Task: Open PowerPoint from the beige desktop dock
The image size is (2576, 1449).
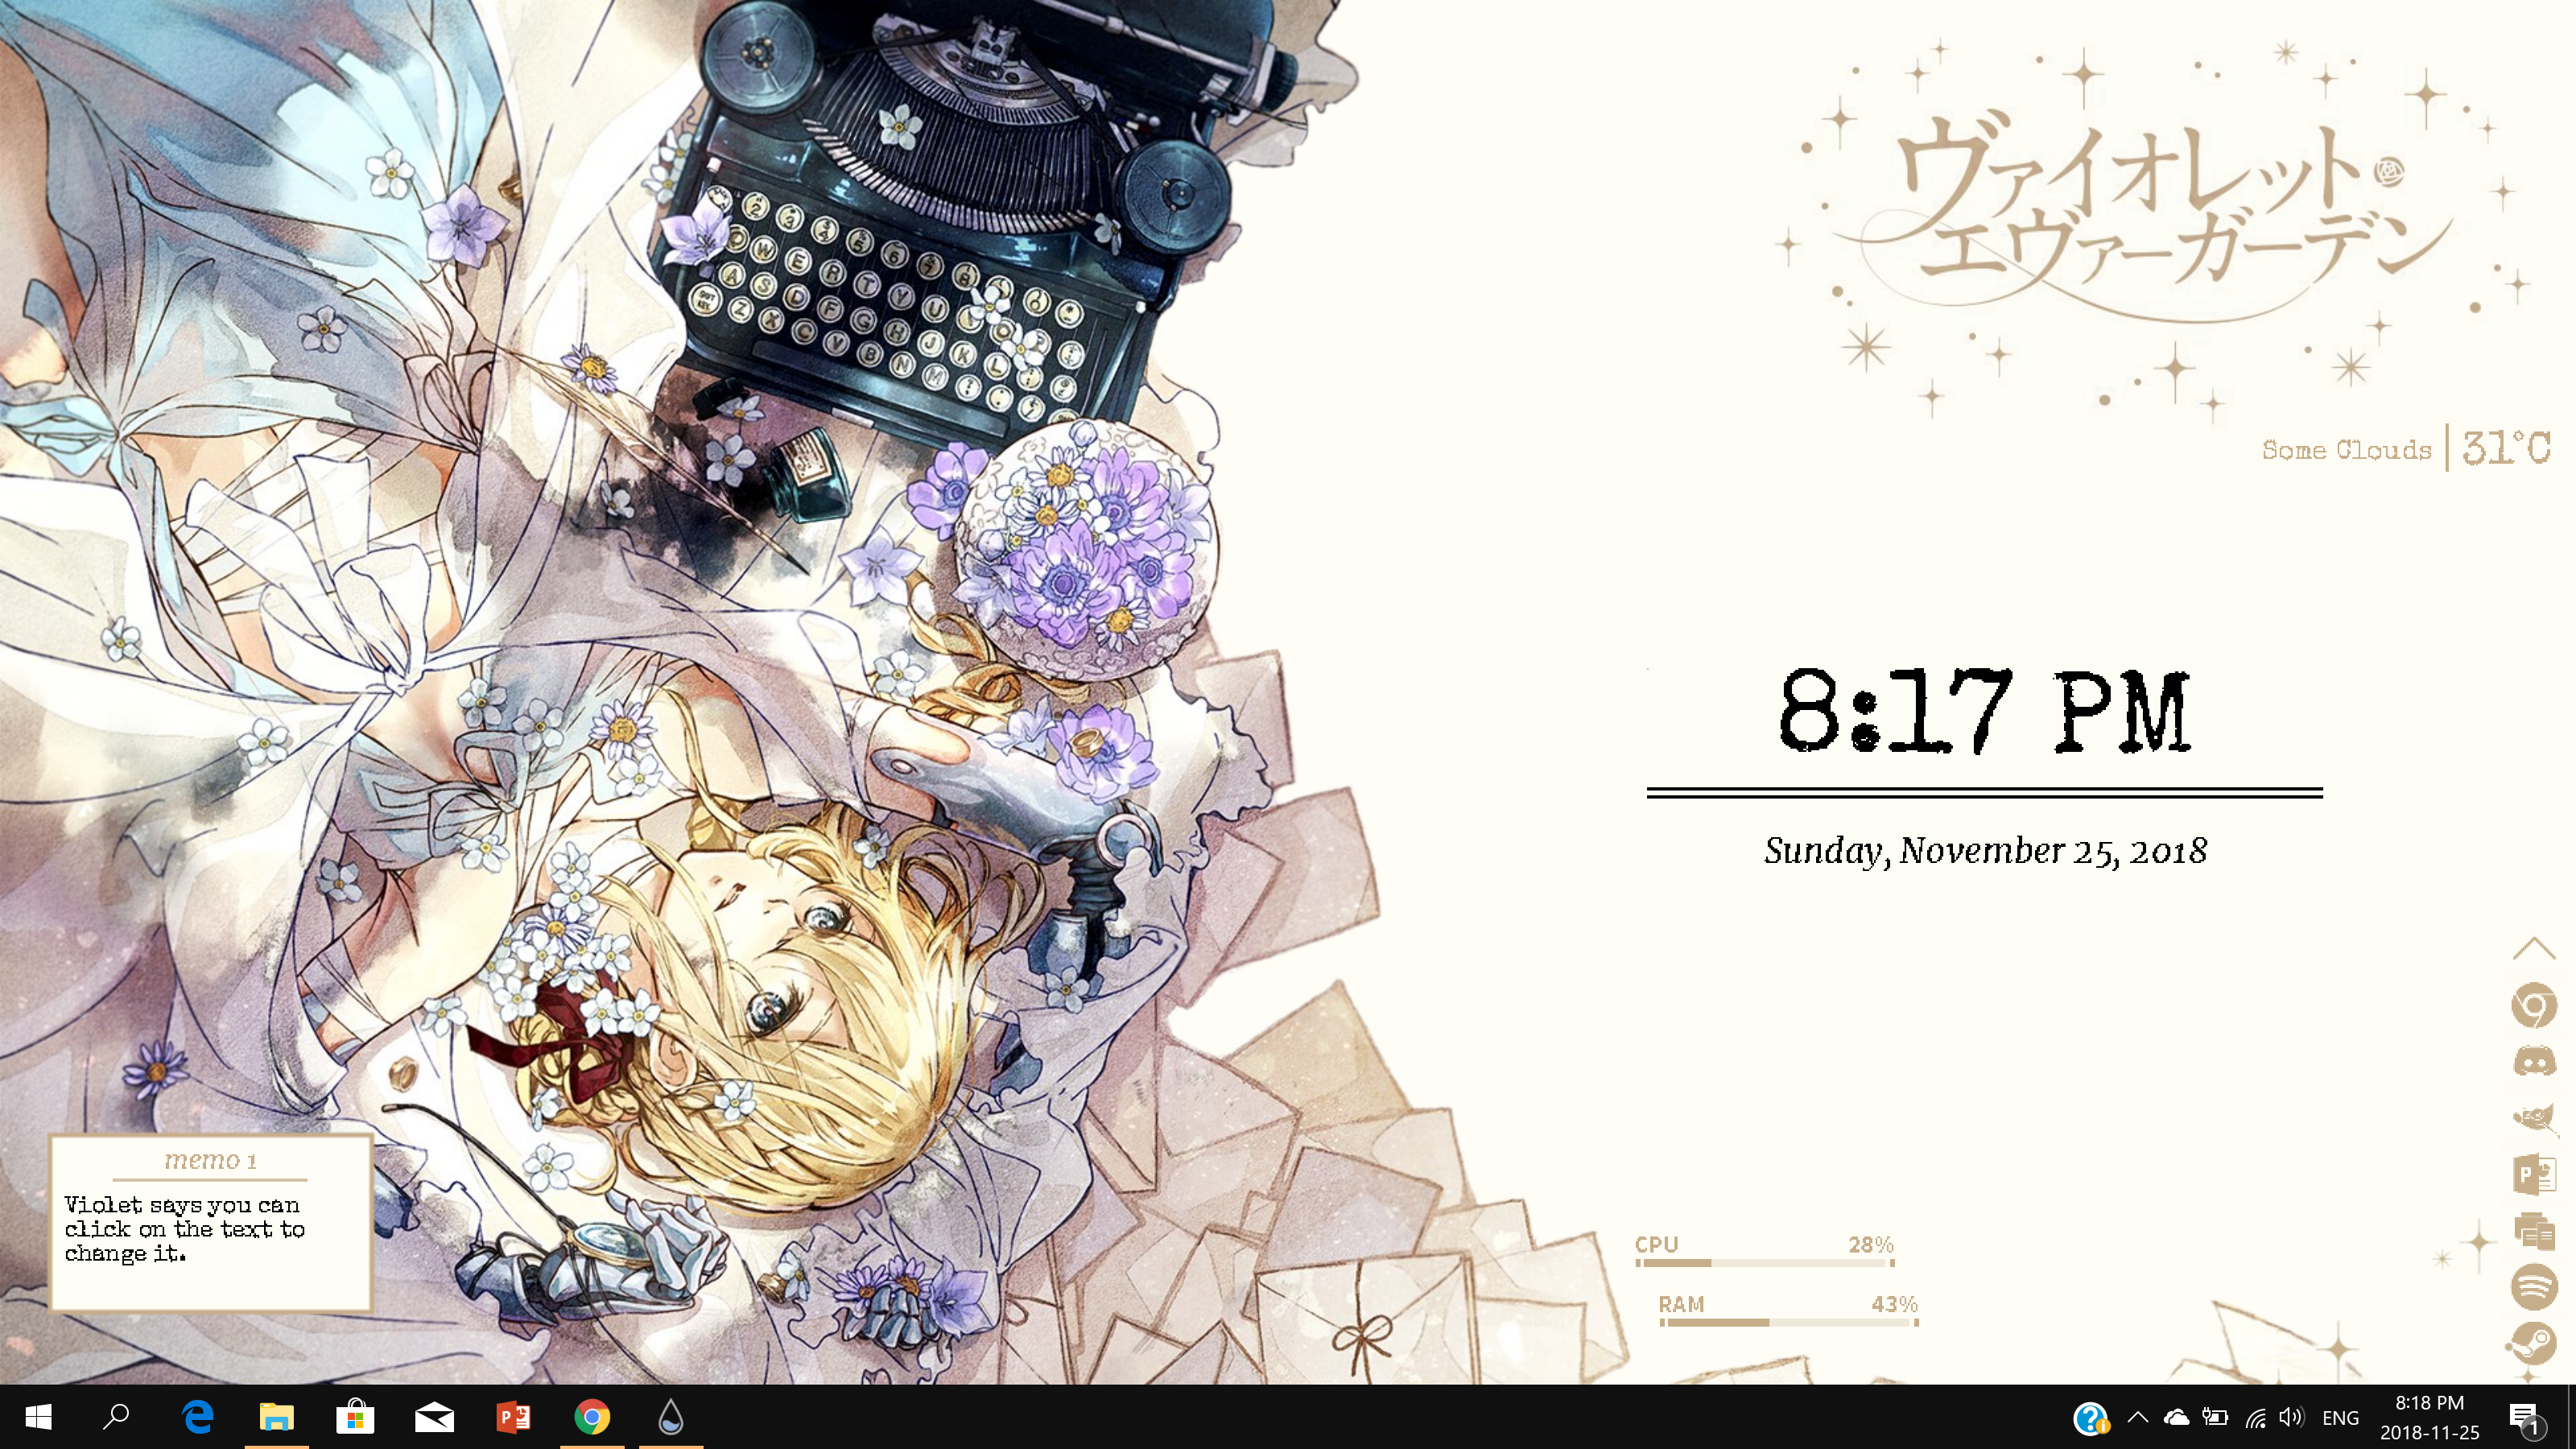Action: 2534,1174
